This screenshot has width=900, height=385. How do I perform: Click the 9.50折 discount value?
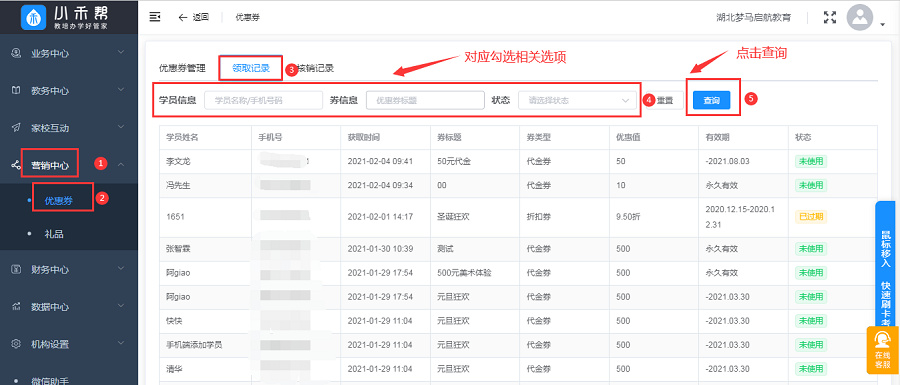(628, 217)
